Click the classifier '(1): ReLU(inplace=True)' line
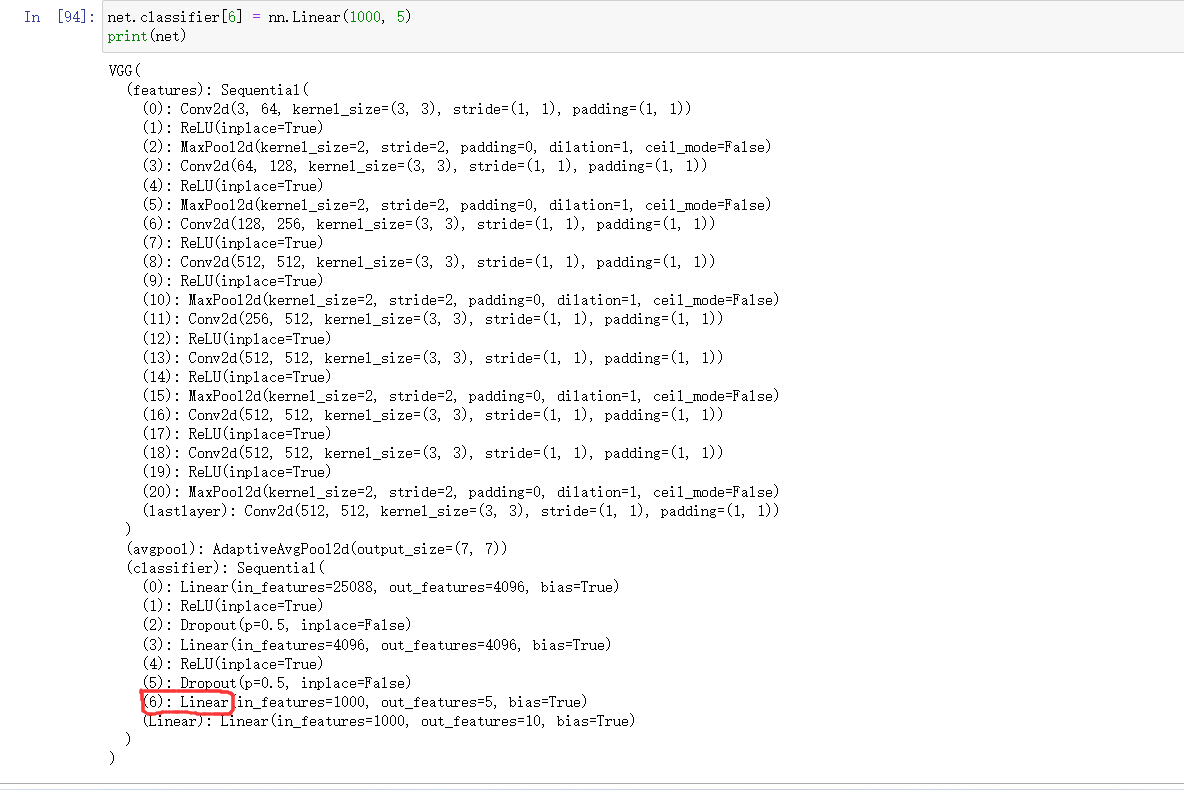This screenshot has height=790, width=1184. coord(233,606)
